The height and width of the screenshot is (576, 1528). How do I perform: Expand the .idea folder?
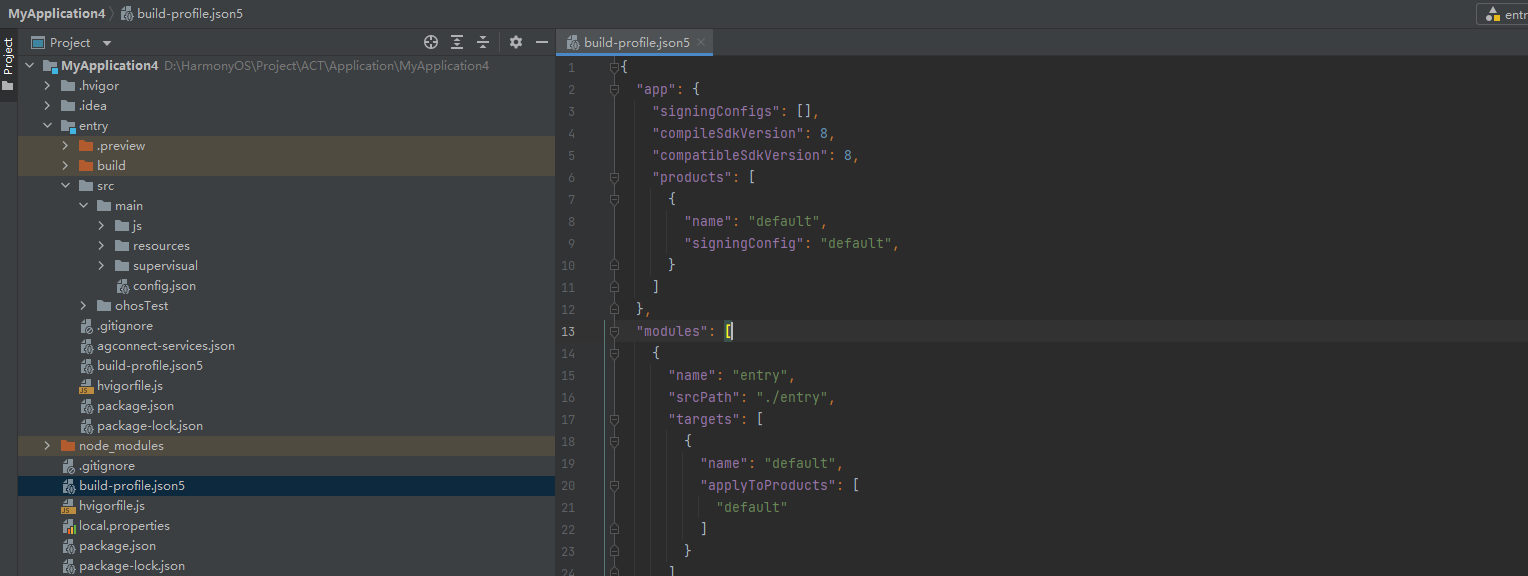tap(47, 106)
